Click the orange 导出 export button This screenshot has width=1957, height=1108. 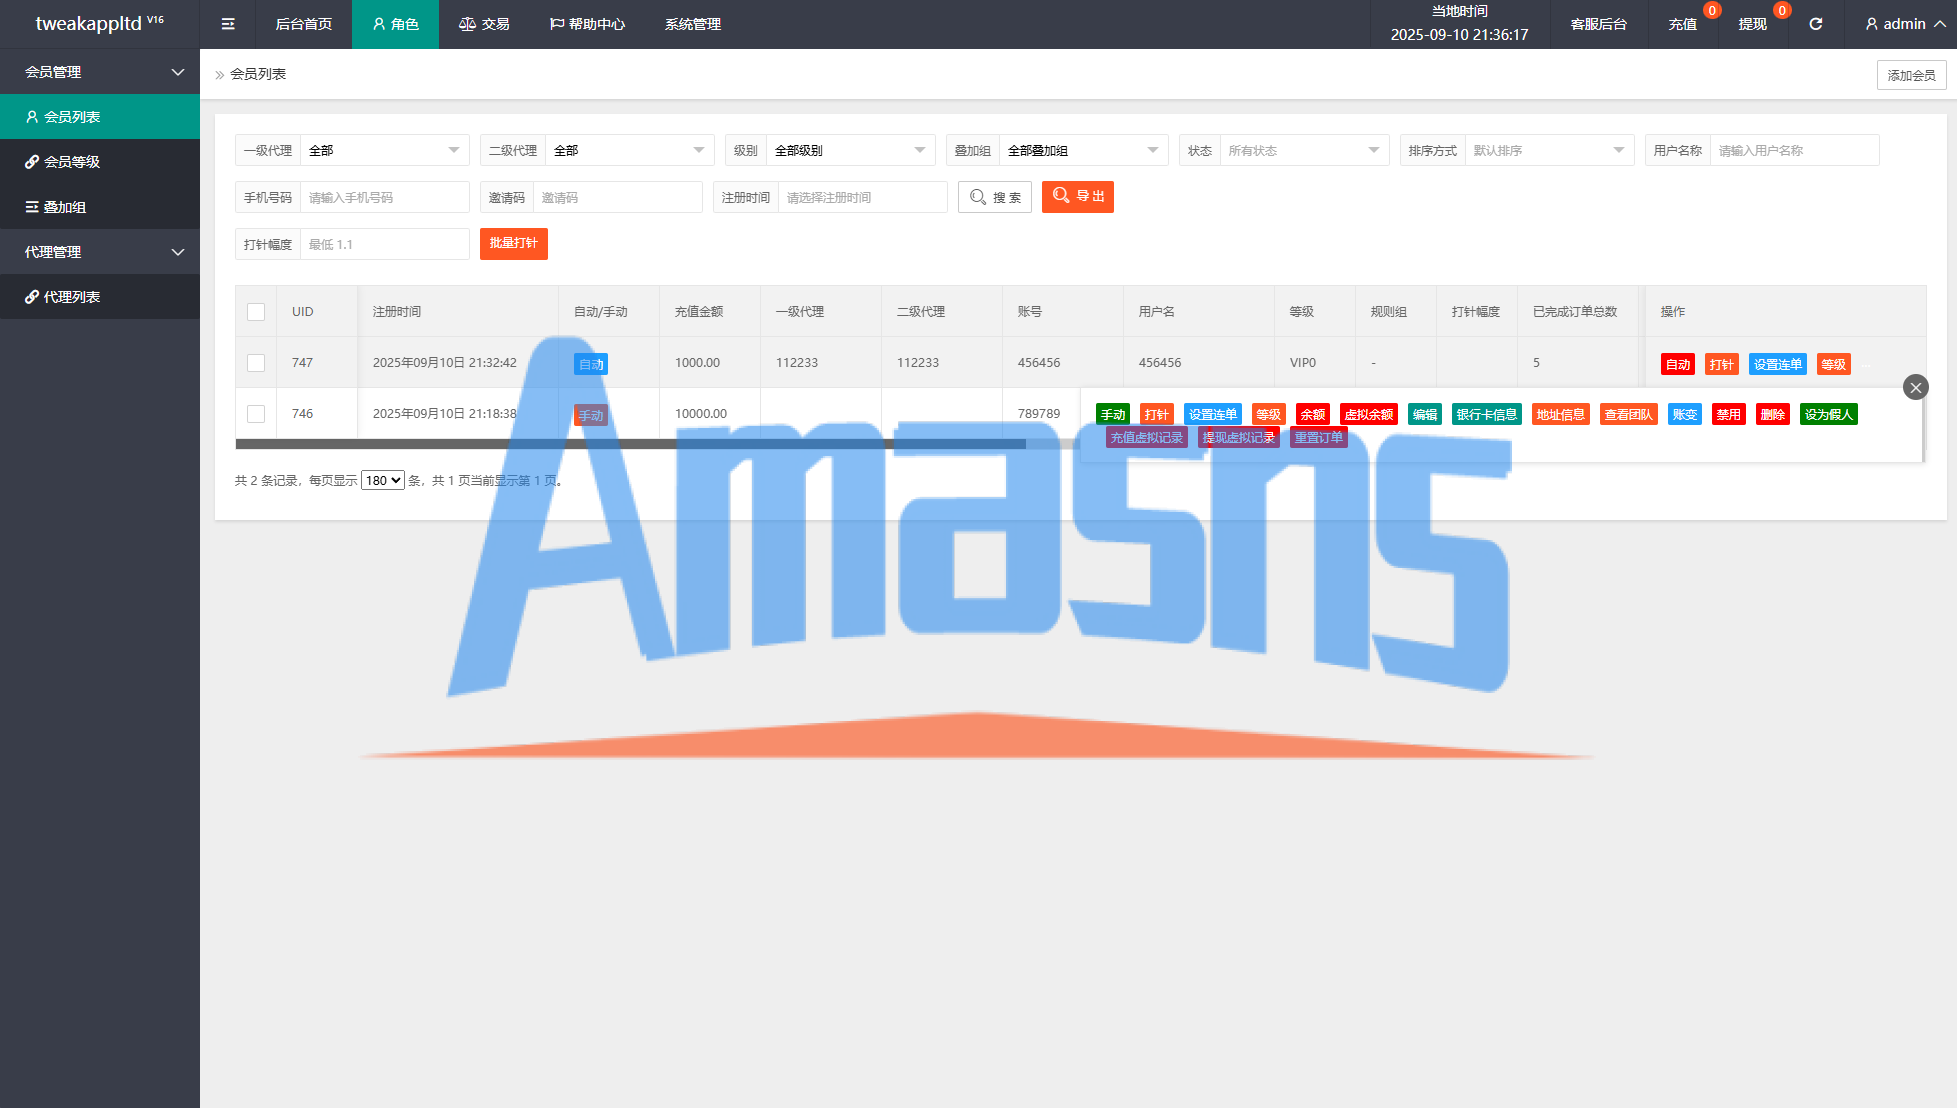1077,197
